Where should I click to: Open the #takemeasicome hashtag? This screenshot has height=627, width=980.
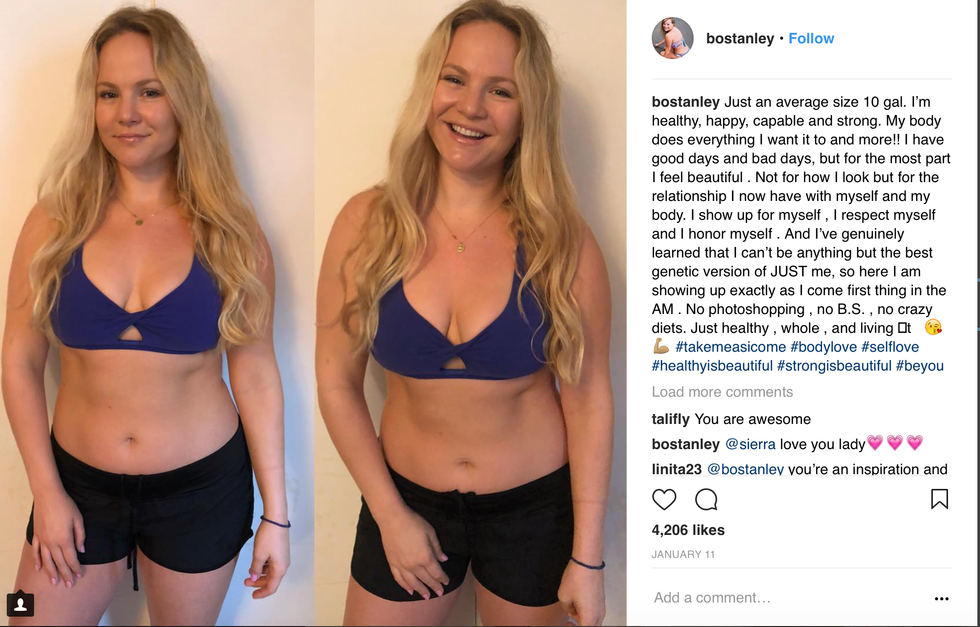(730, 347)
